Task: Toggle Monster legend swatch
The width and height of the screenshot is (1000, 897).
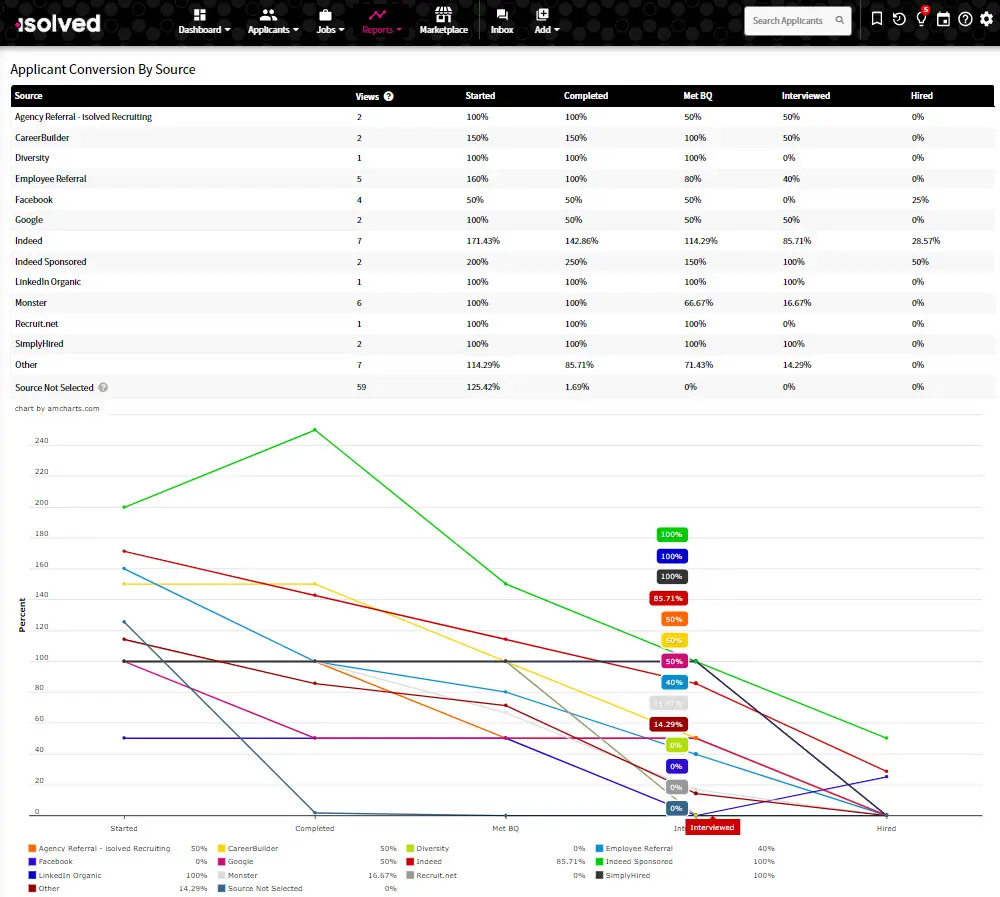Action: 221,875
